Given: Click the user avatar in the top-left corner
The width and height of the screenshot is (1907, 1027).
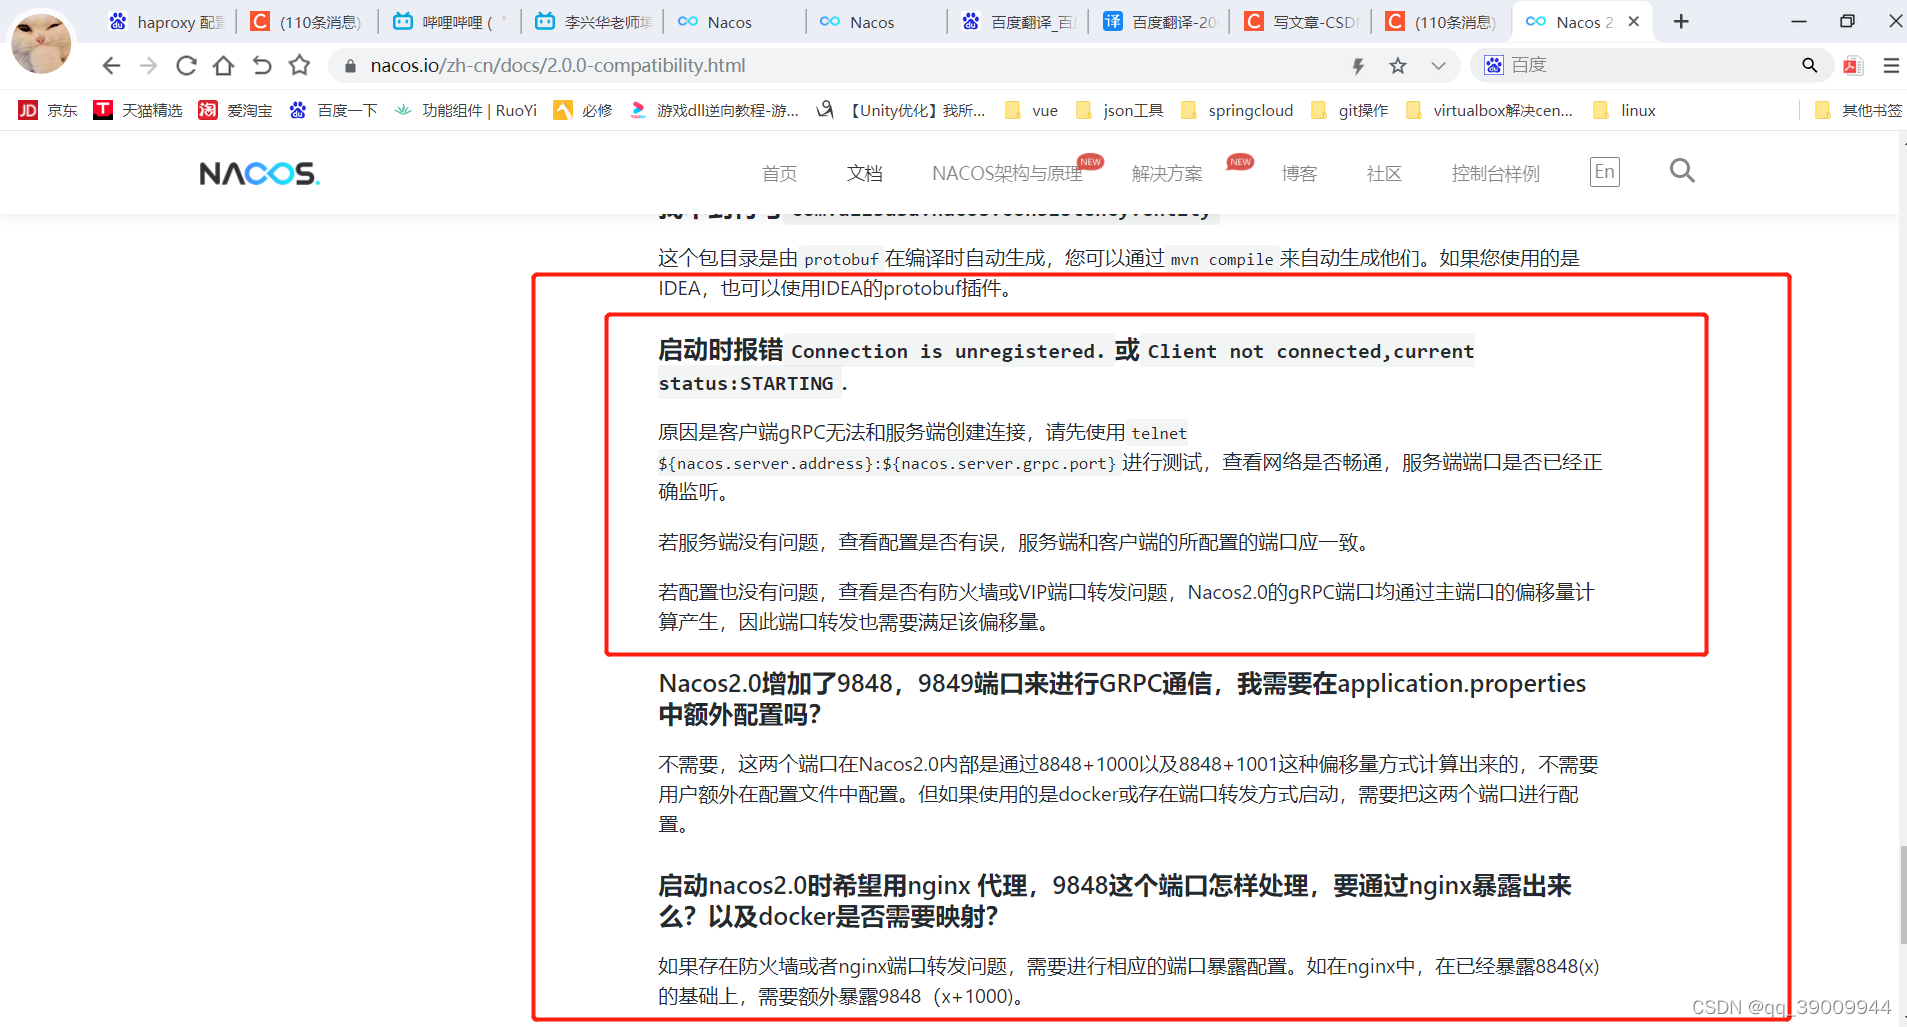Looking at the screenshot, I should [x=41, y=43].
